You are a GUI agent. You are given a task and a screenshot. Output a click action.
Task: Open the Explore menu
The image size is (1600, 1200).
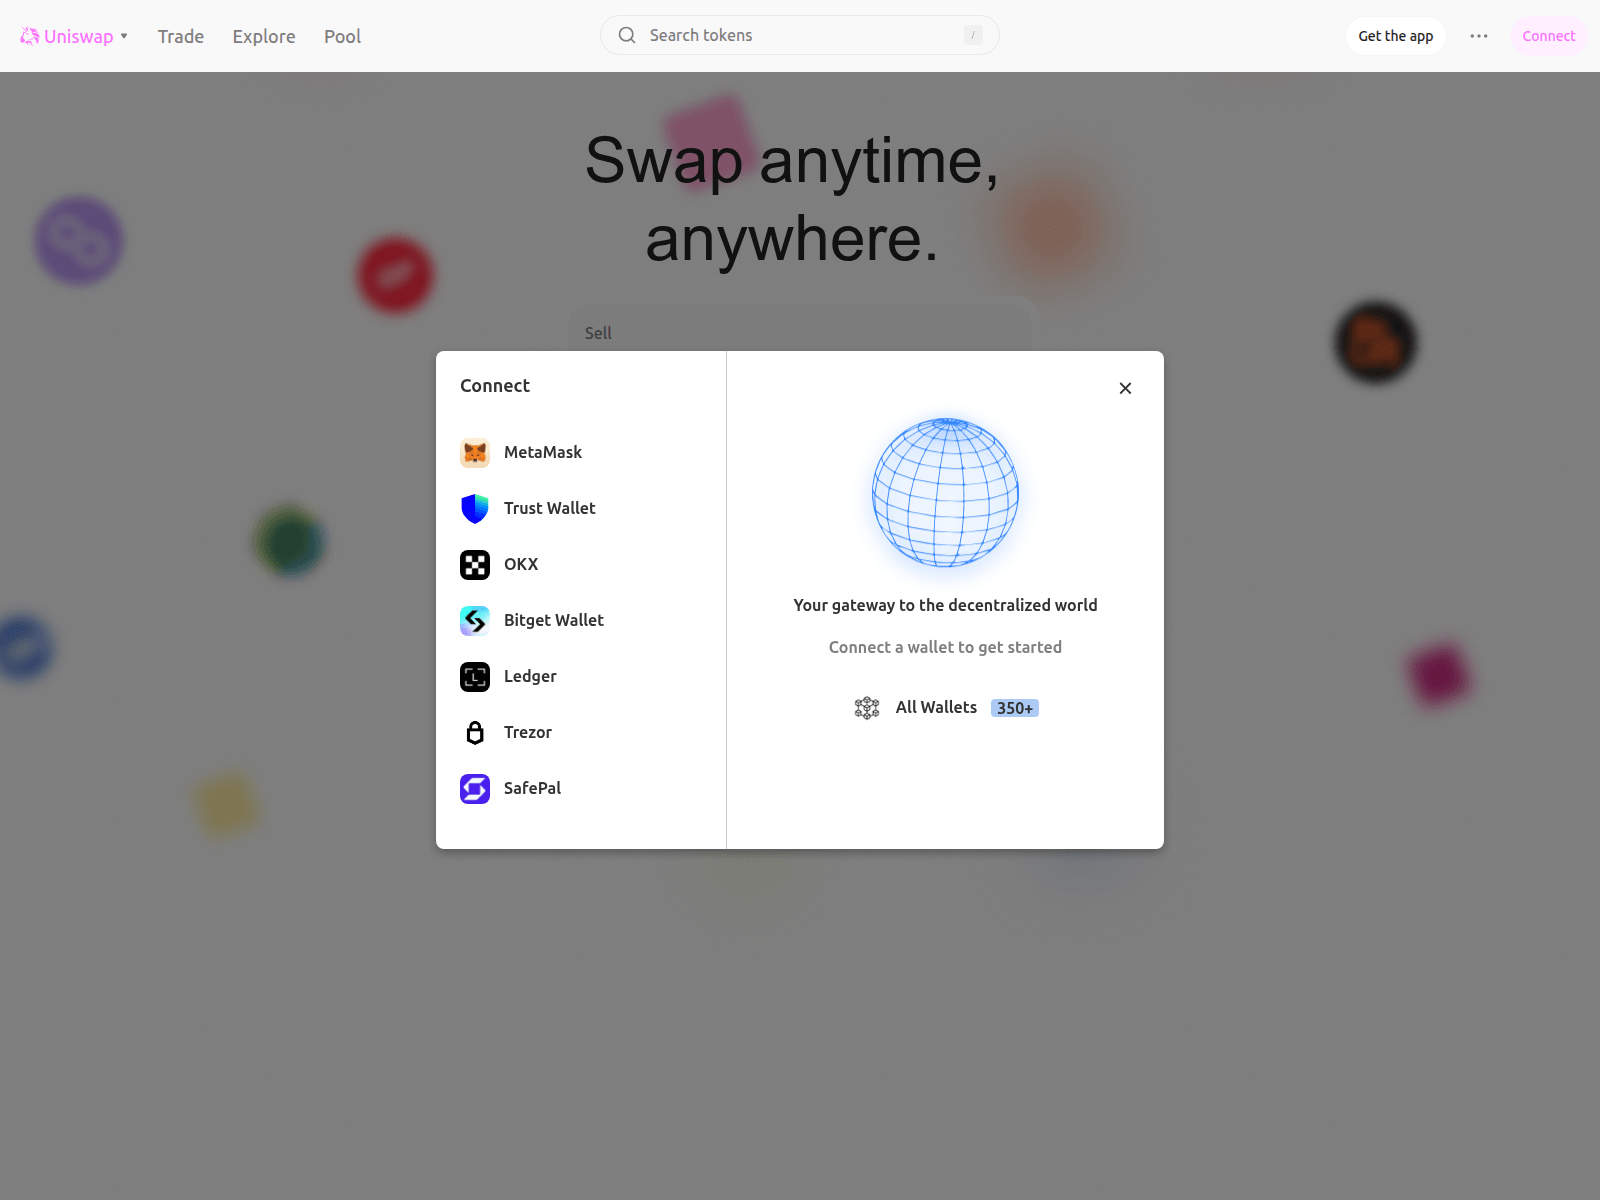tap(264, 36)
